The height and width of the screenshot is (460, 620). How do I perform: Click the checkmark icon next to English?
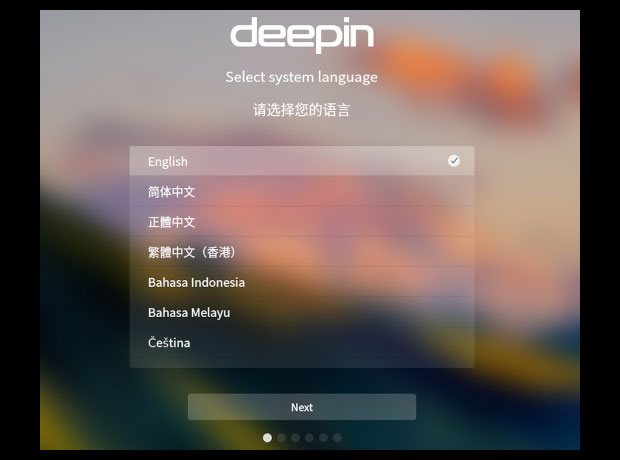click(454, 161)
